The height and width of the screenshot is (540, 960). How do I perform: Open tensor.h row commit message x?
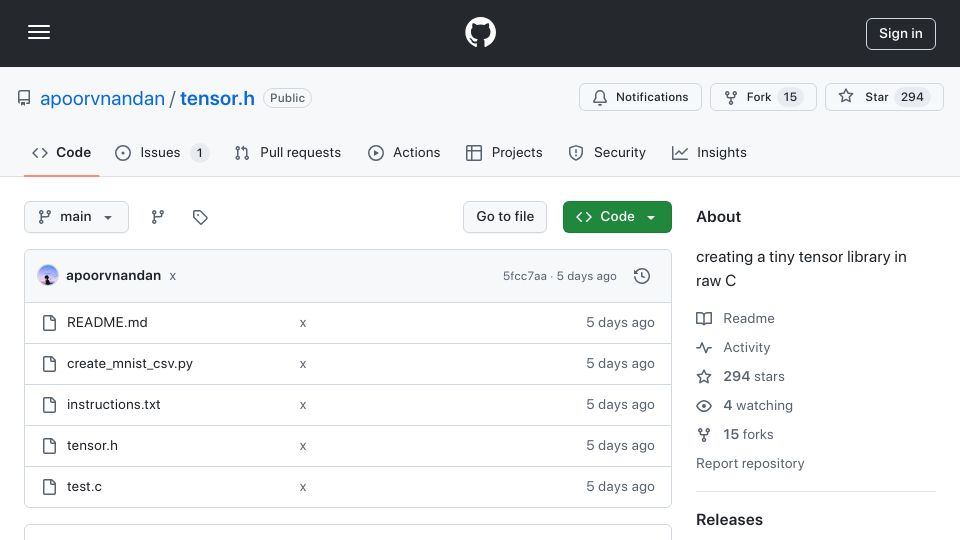[x=302, y=446]
